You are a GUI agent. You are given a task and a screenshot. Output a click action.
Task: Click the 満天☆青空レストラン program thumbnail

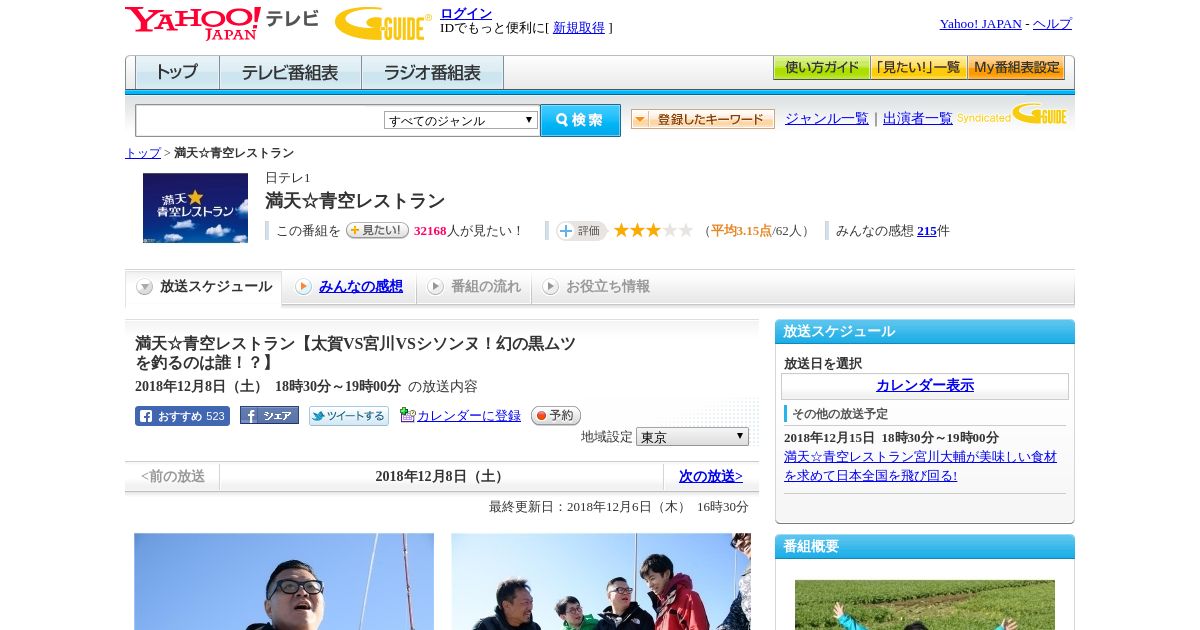coord(195,208)
